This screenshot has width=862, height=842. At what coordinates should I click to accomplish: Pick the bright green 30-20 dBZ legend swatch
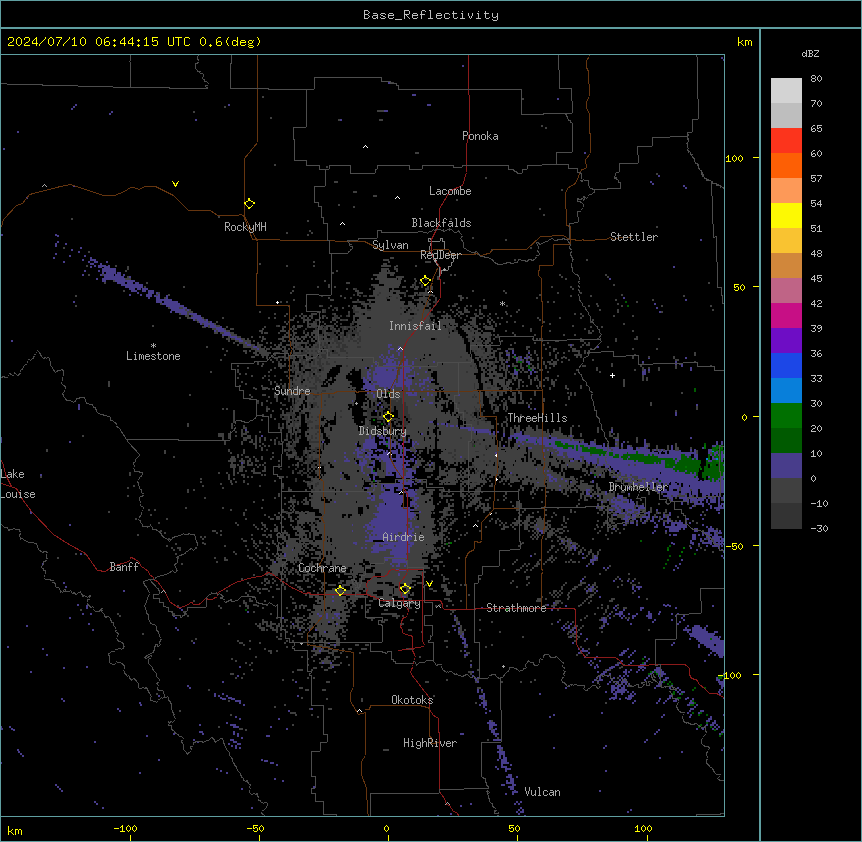[x=786, y=416]
